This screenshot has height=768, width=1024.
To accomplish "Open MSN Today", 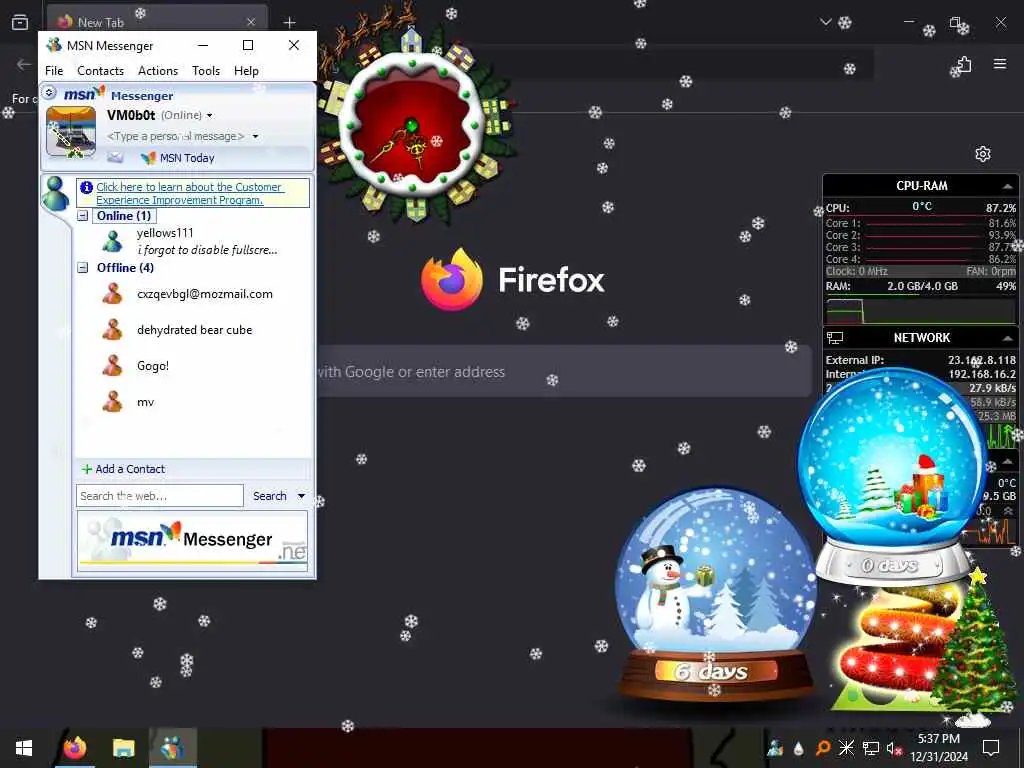I will tap(187, 158).
